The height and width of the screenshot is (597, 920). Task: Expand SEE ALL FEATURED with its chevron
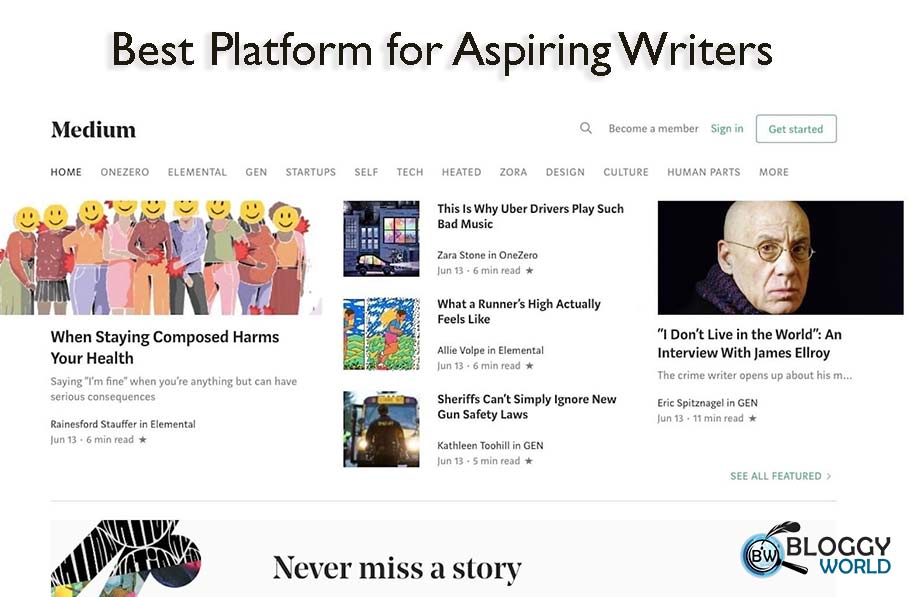click(x=778, y=476)
